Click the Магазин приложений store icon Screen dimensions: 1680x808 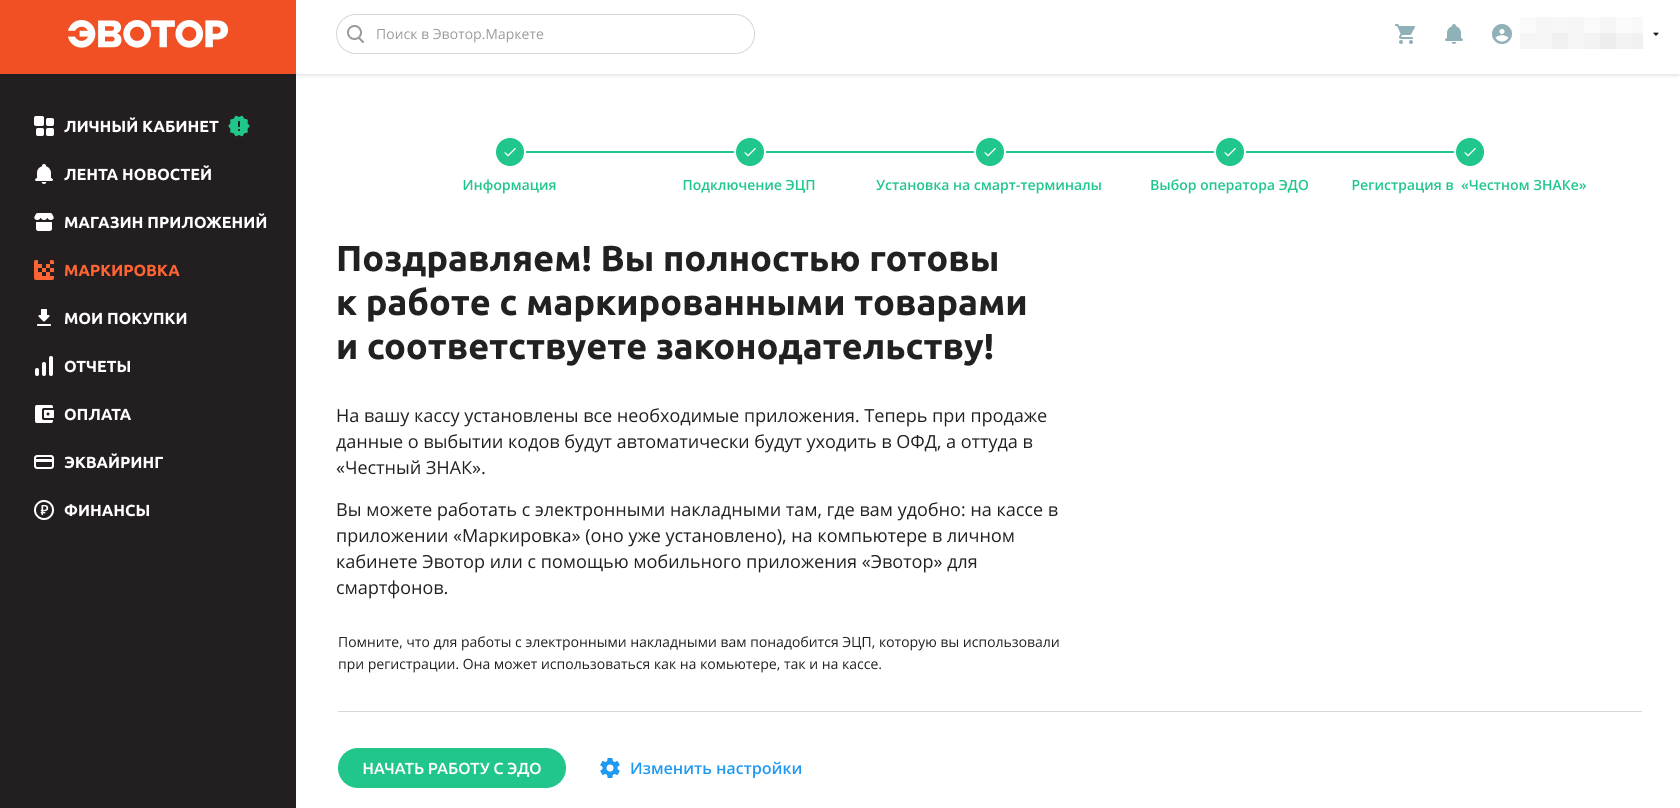(x=44, y=222)
